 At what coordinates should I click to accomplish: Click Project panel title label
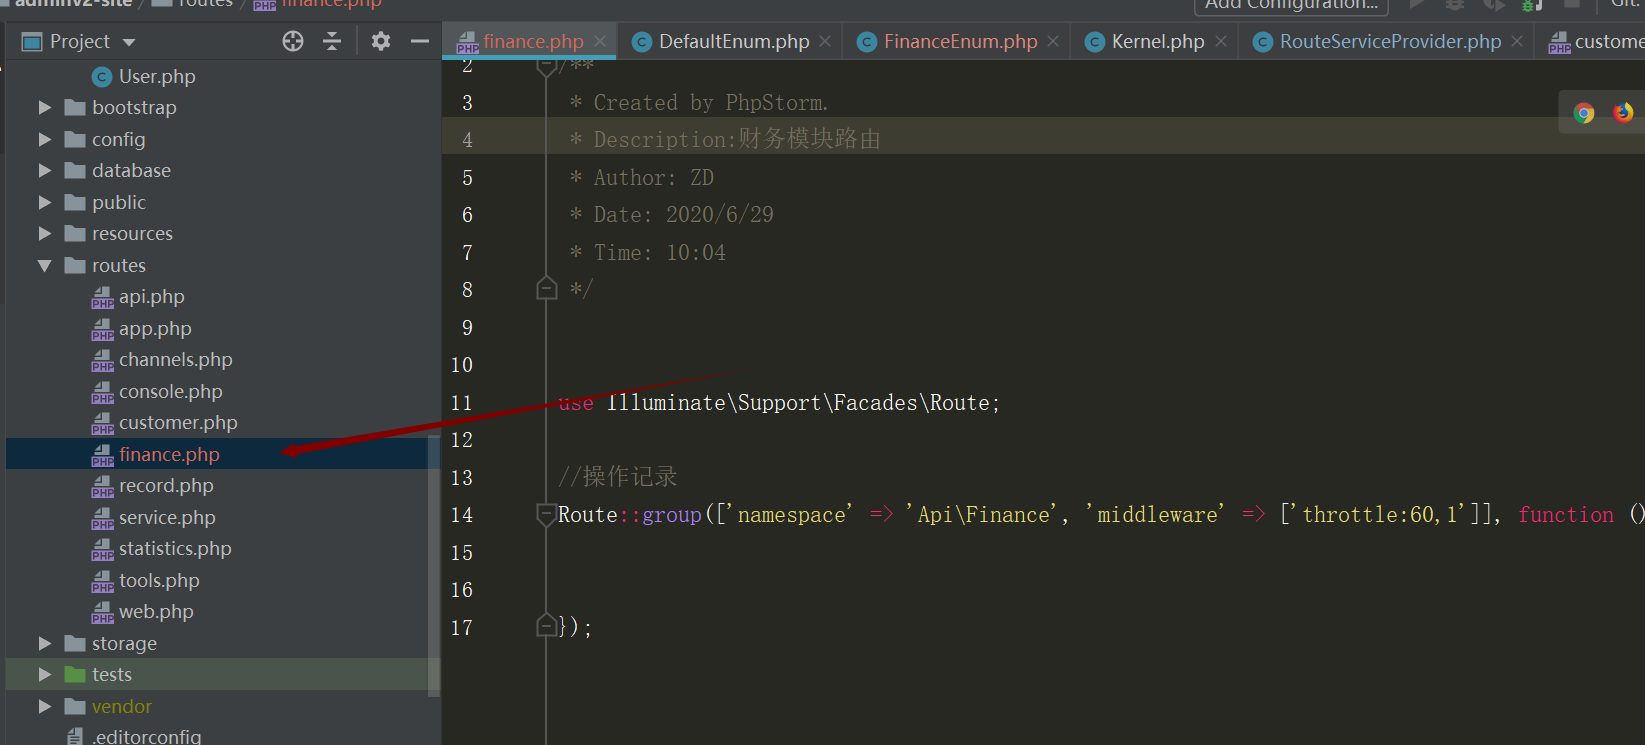[80, 42]
